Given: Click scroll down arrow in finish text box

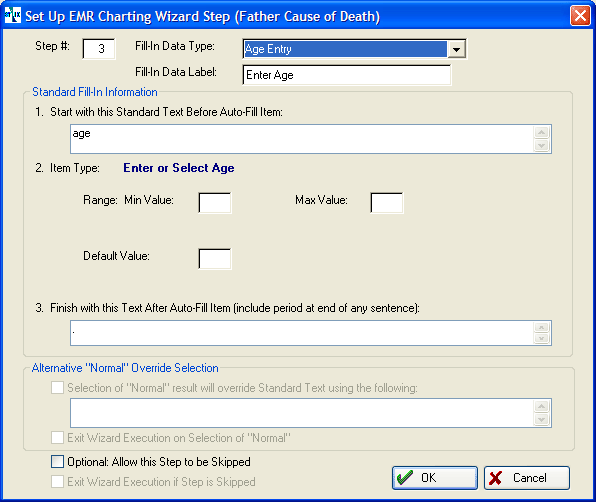Looking at the screenshot, I should (542, 338).
